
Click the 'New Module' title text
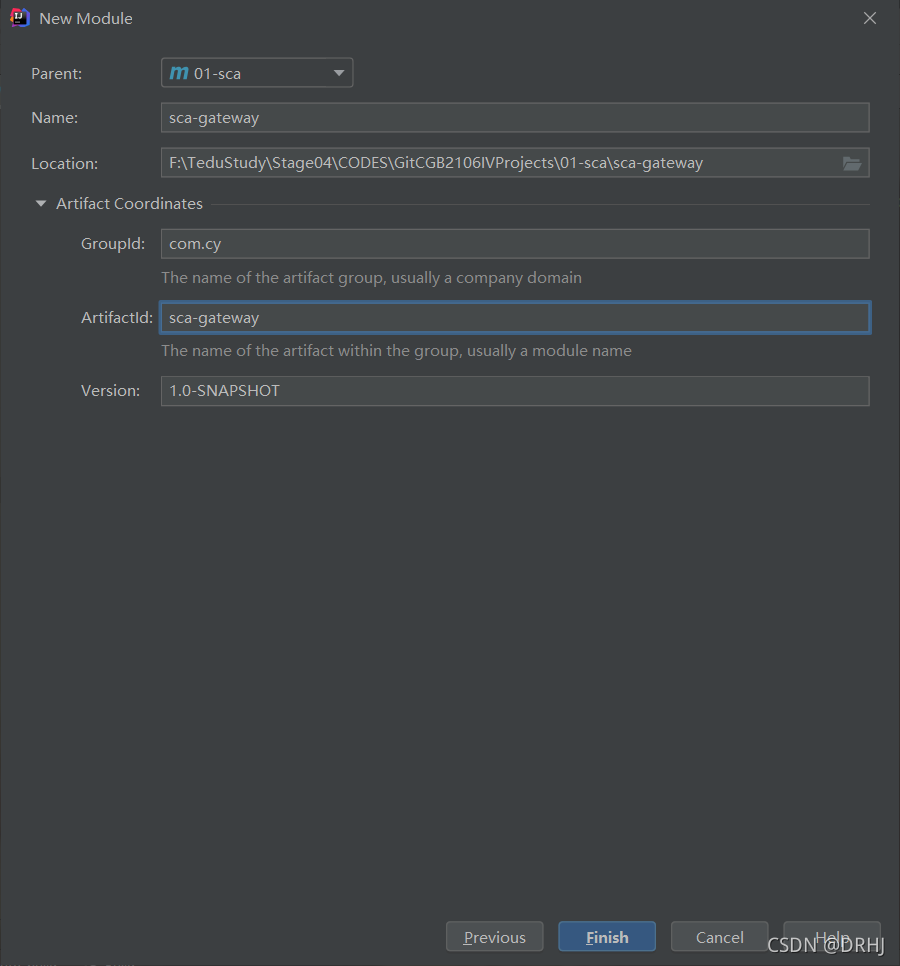[x=86, y=18]
